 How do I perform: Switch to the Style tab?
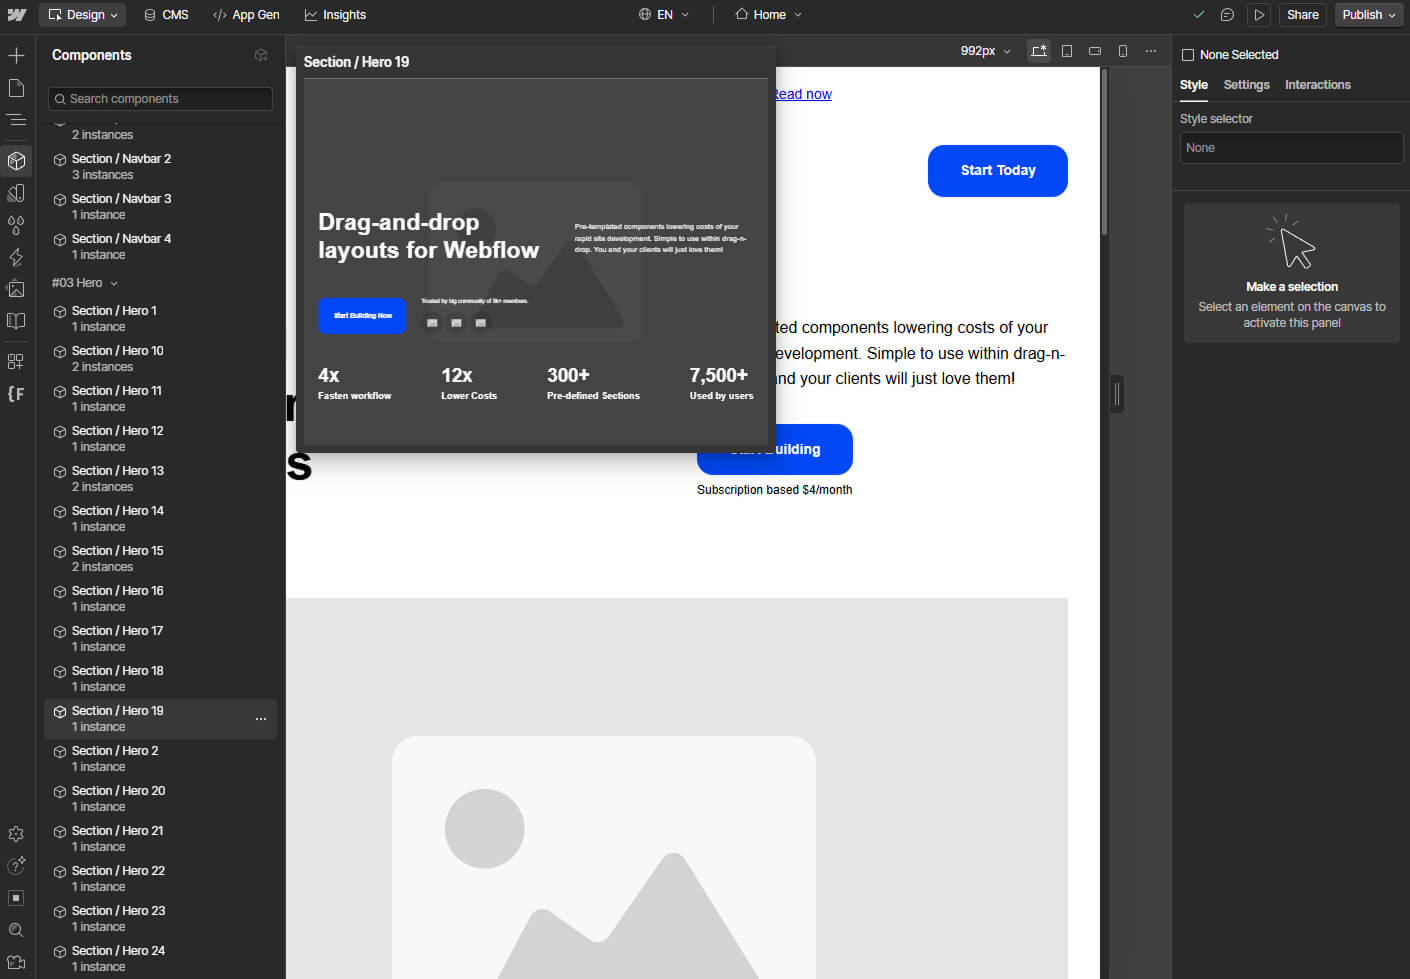(x=1193, y=85)
